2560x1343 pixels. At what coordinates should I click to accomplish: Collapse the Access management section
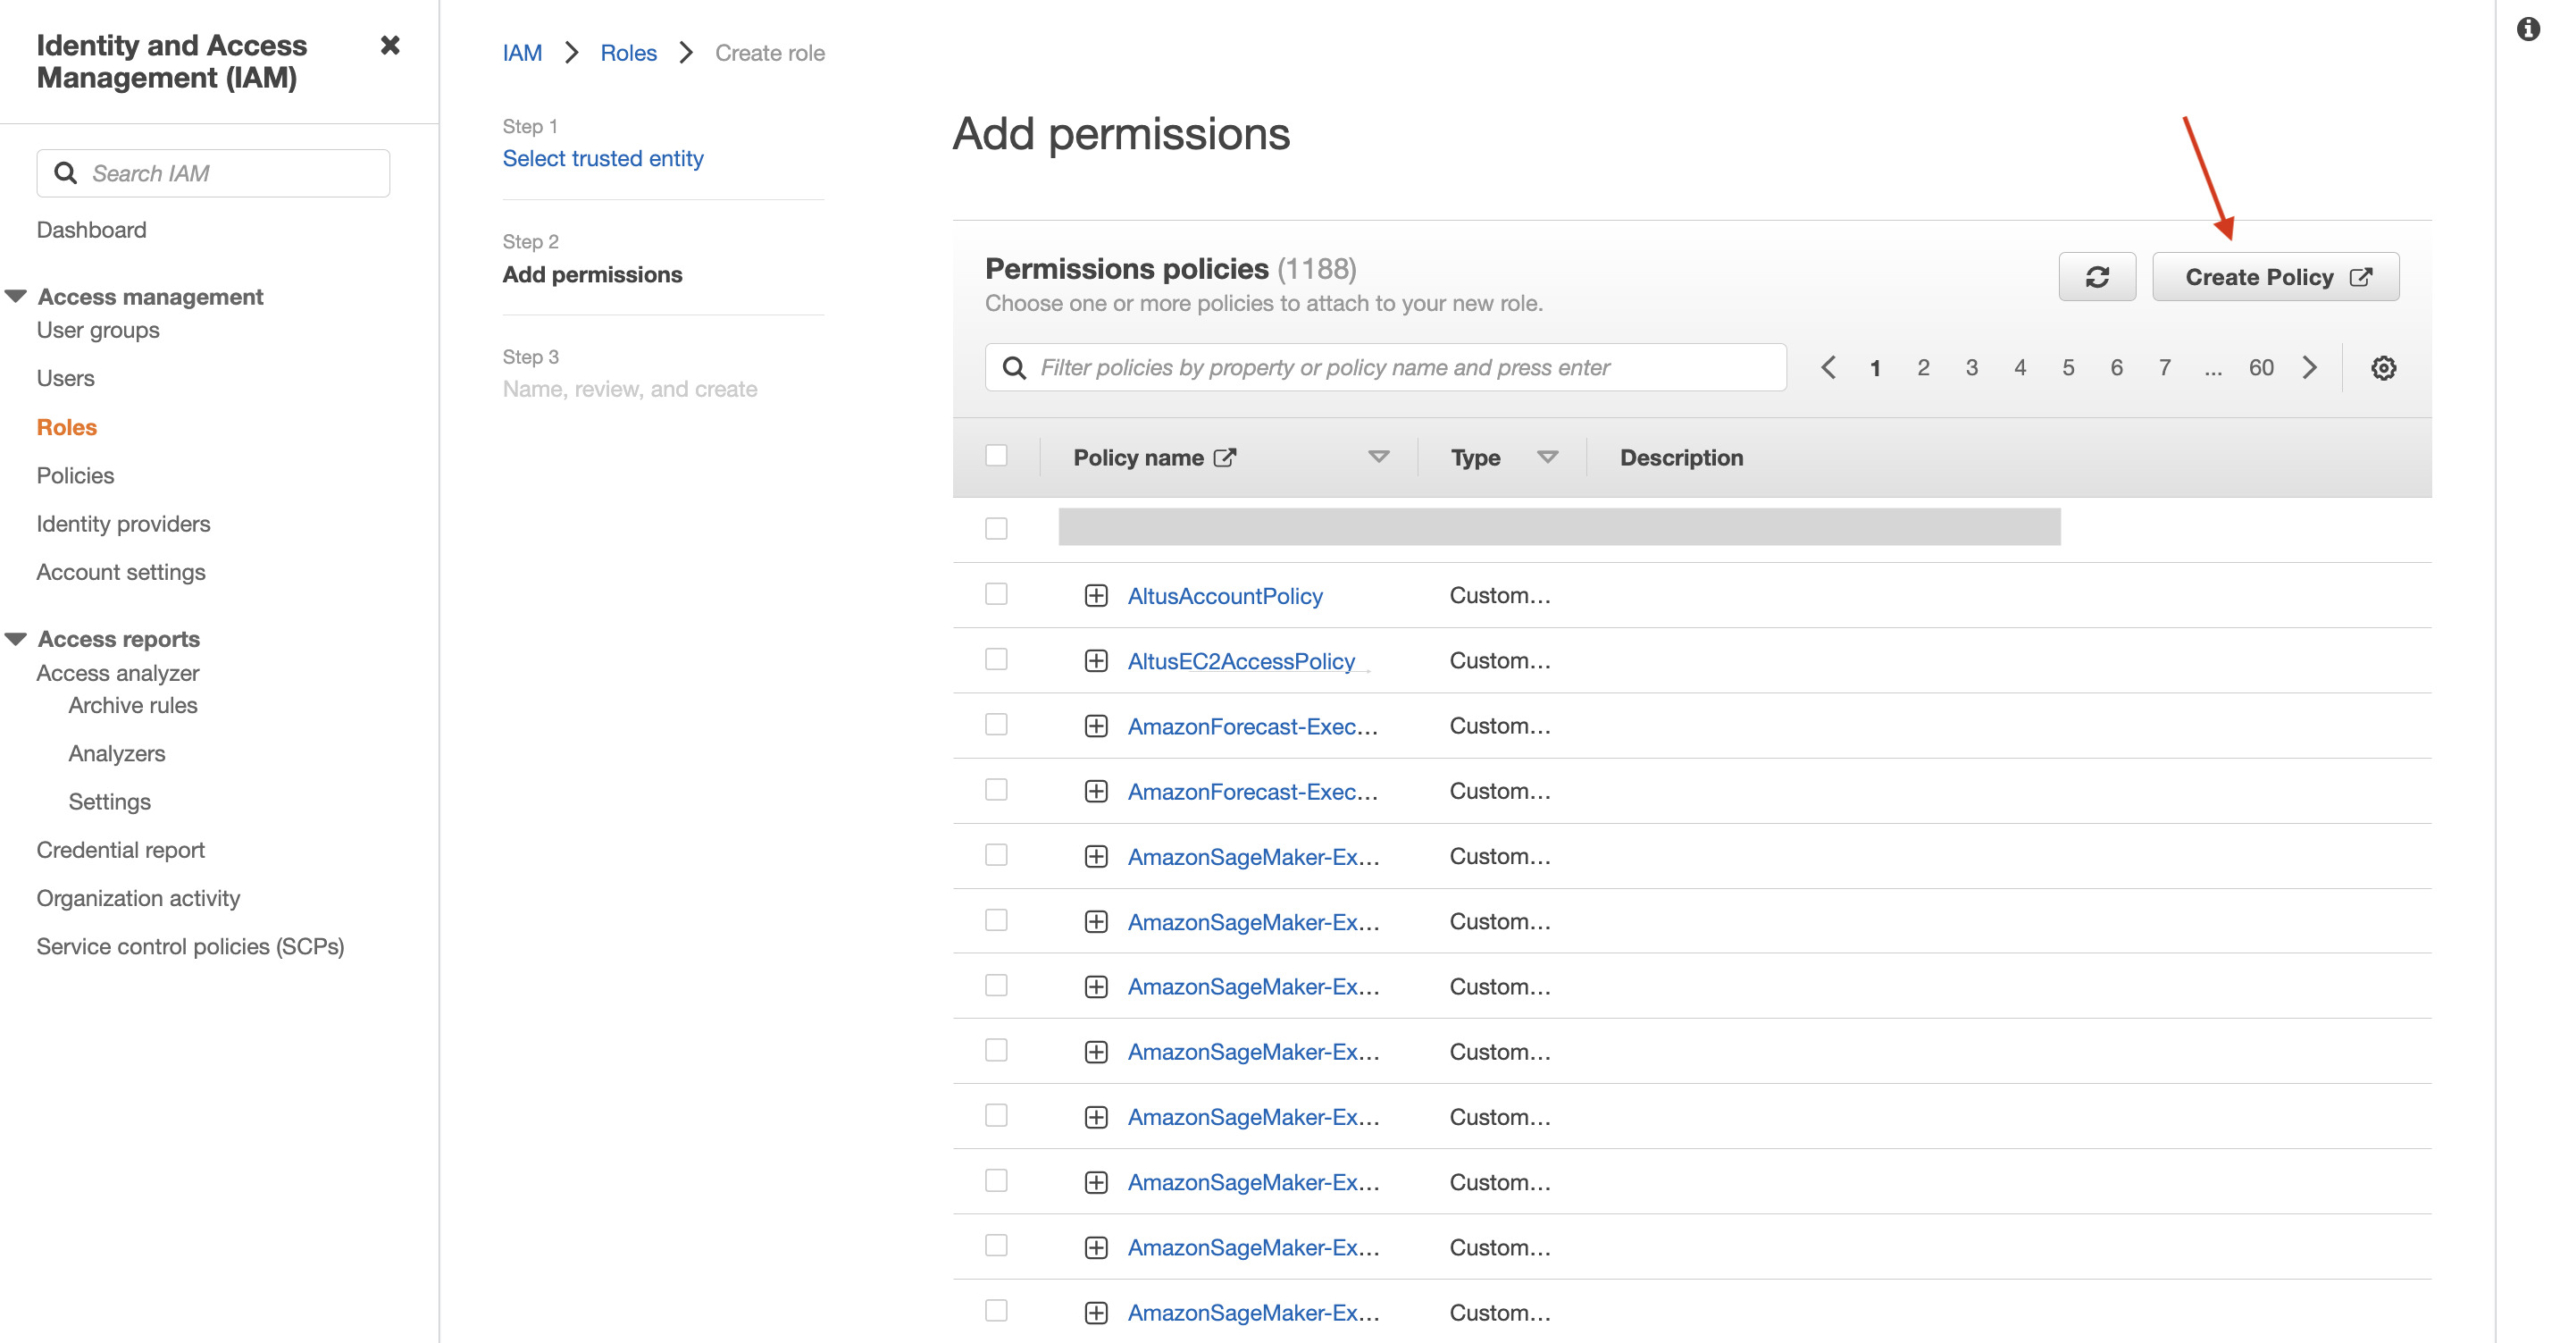pos(16,296)
